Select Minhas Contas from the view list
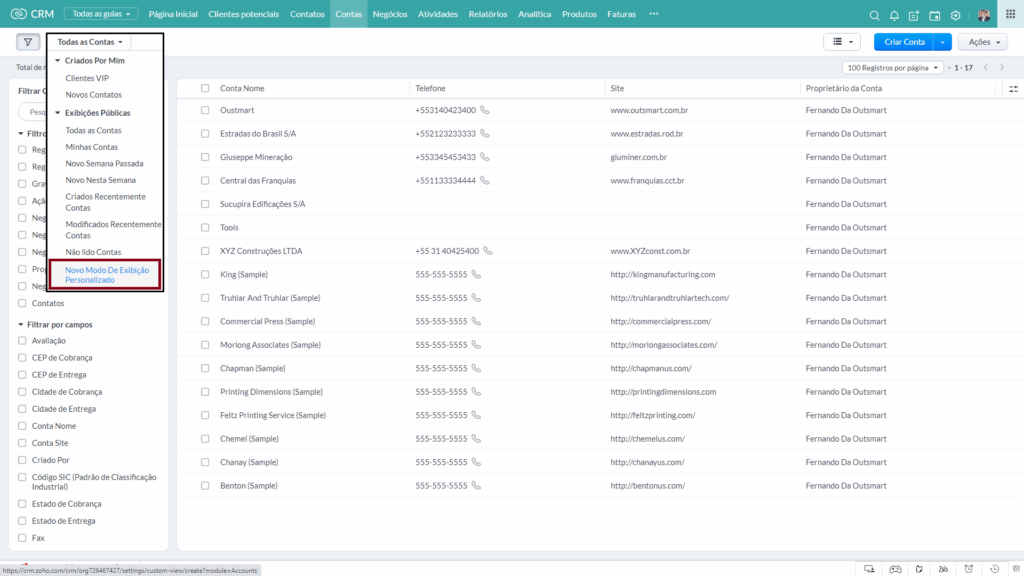This screenshot has height=576, width=1024. [x=91, y=147]
